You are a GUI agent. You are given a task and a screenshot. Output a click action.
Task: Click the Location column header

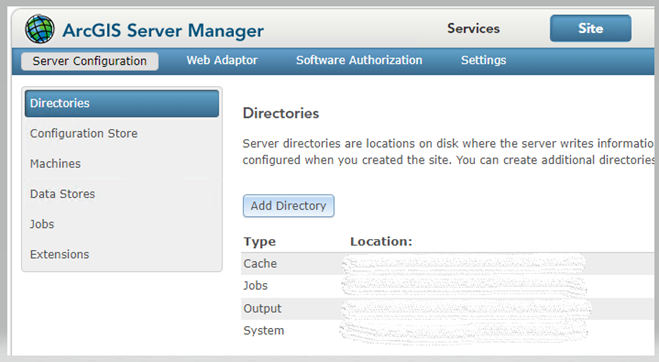click(x=381, y=242)
